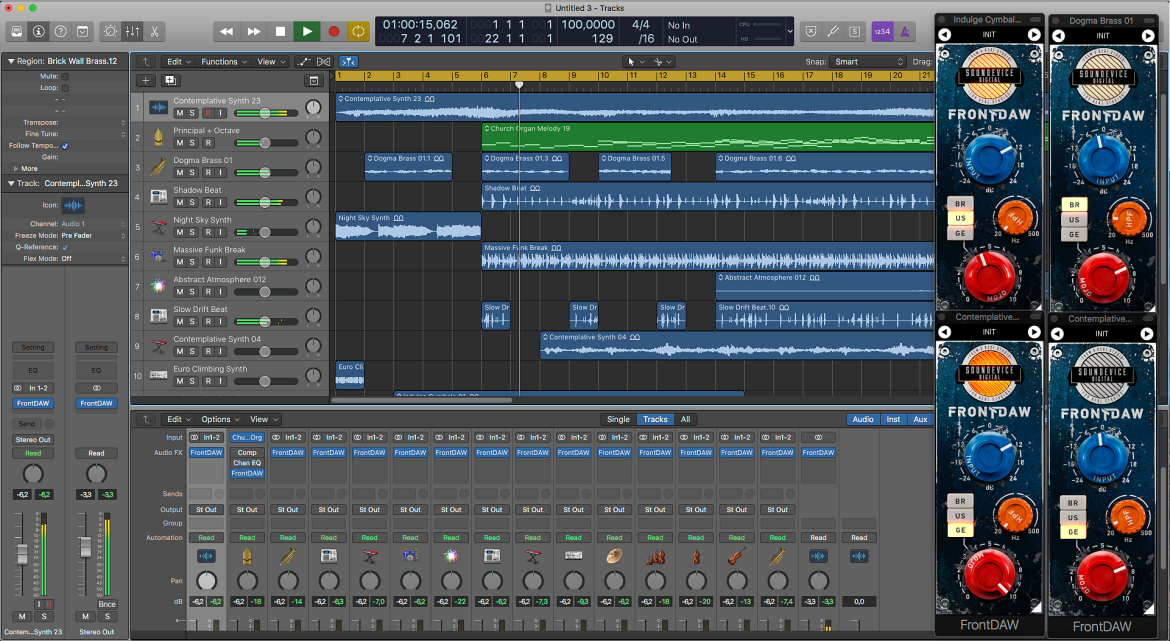Click the Replace mode shield icon
Screen dimensions: 1170x641
(811, 31)
